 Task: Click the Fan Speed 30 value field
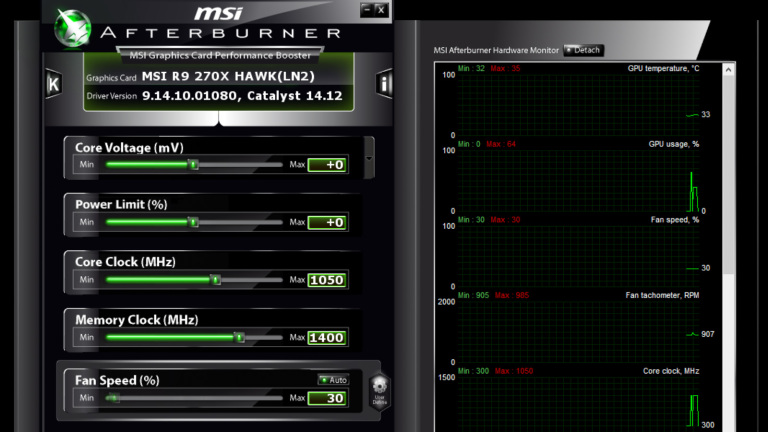click(x=327, y=398)
